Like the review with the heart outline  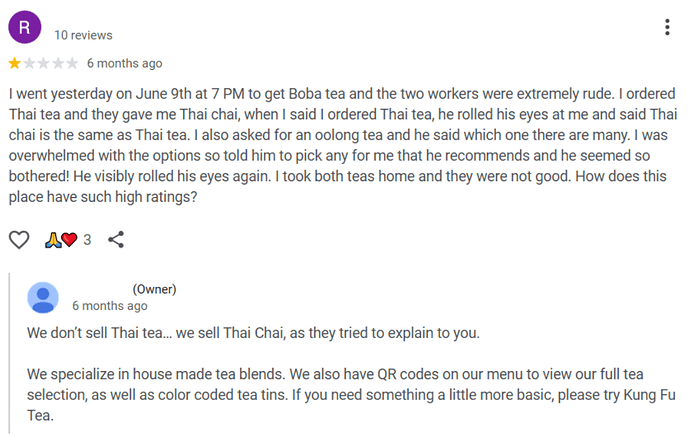(18, 240)
